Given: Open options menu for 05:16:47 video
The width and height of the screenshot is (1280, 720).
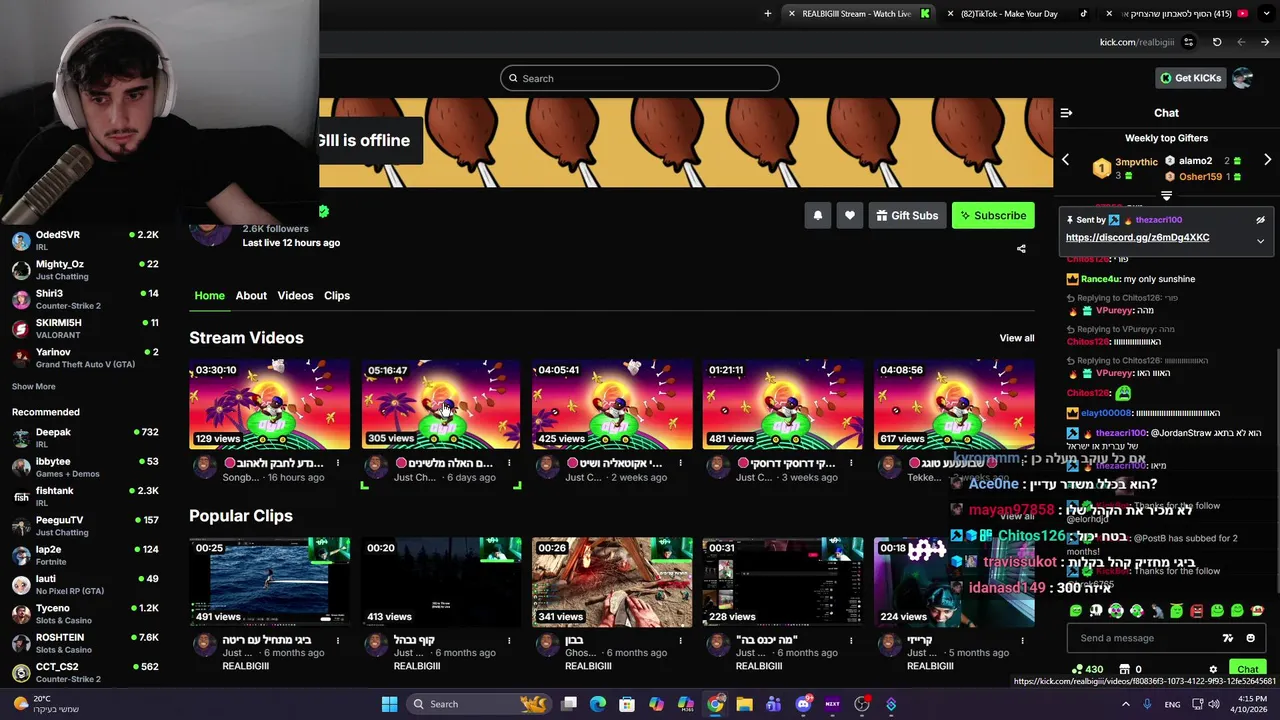Looking at the screenshot, I should click(x=509, y=463).
